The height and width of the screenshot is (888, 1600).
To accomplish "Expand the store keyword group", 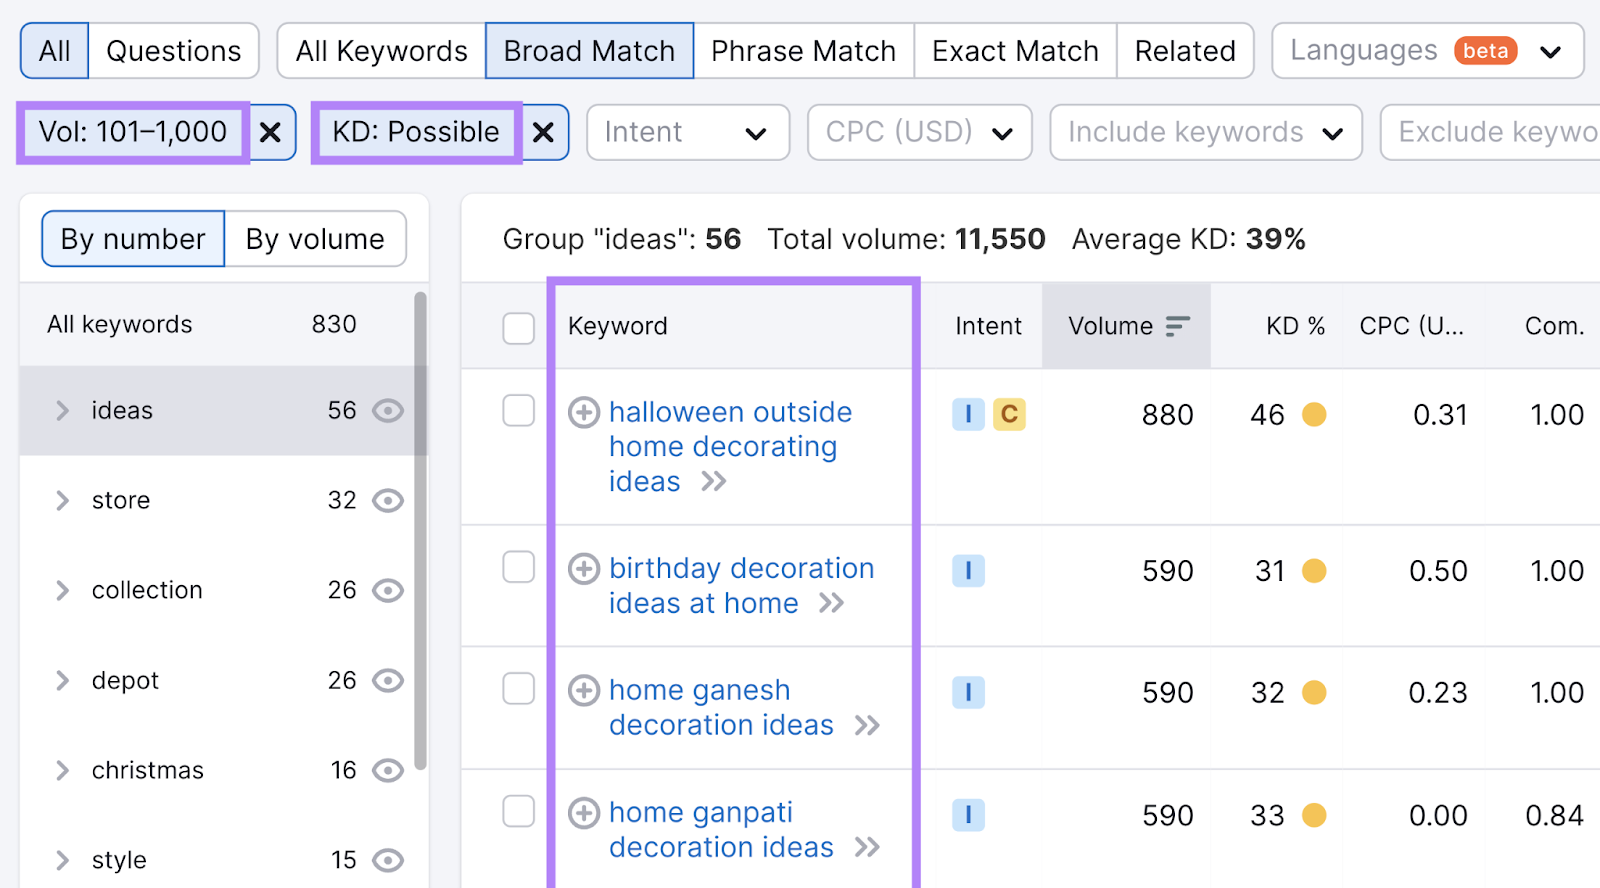I will [62, 501].
